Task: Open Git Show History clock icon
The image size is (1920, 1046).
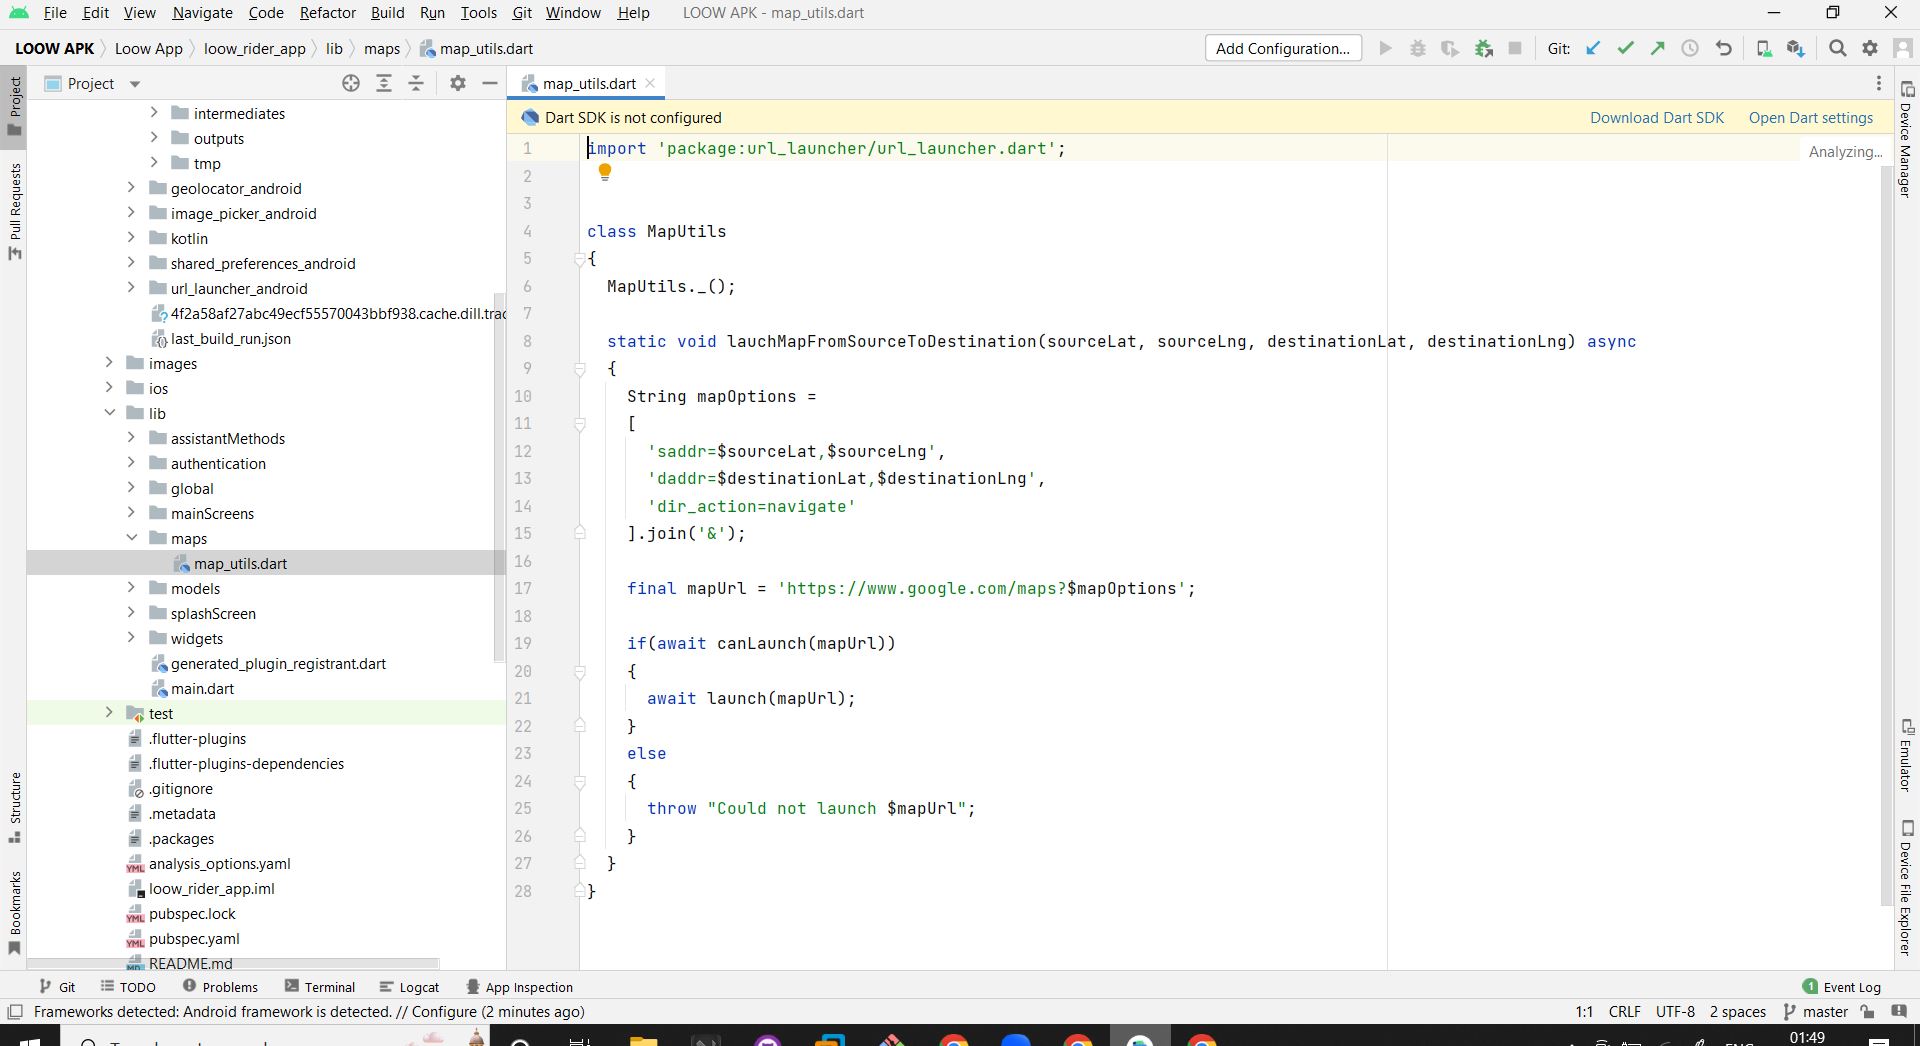Action: point(1690,48)
